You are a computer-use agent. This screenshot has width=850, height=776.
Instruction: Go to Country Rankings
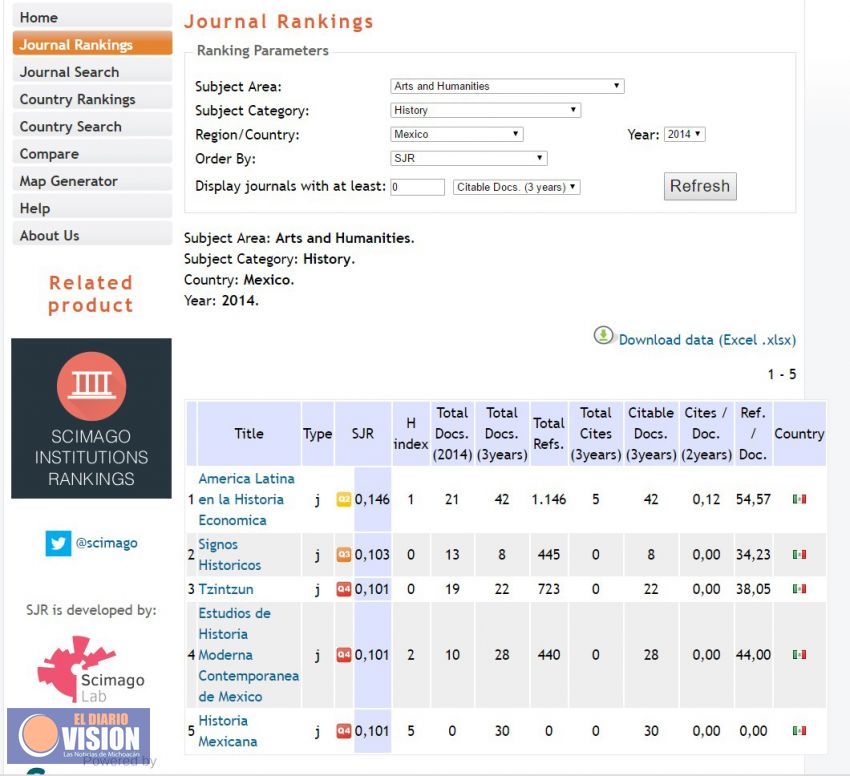(x=92, y=99)
